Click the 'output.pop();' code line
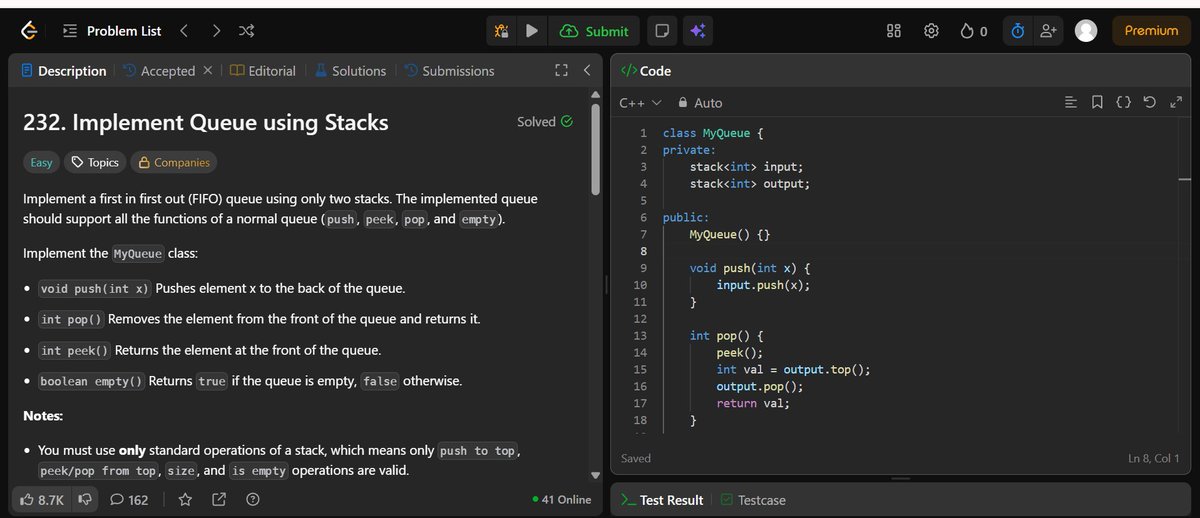This screenshot has height=518, width=1200. pos(760,386)
